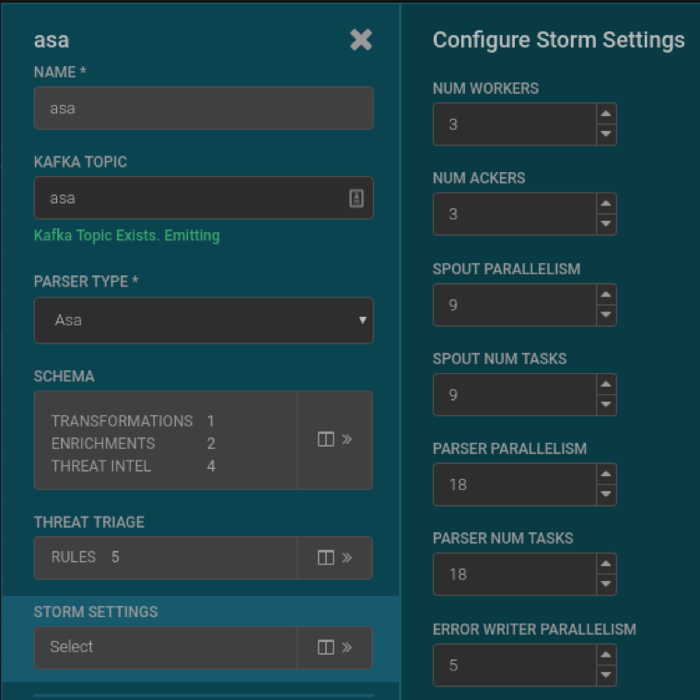Decrease Spout Parallelism value
This screenshot has width=700, height=700.
tap(606, 315)
